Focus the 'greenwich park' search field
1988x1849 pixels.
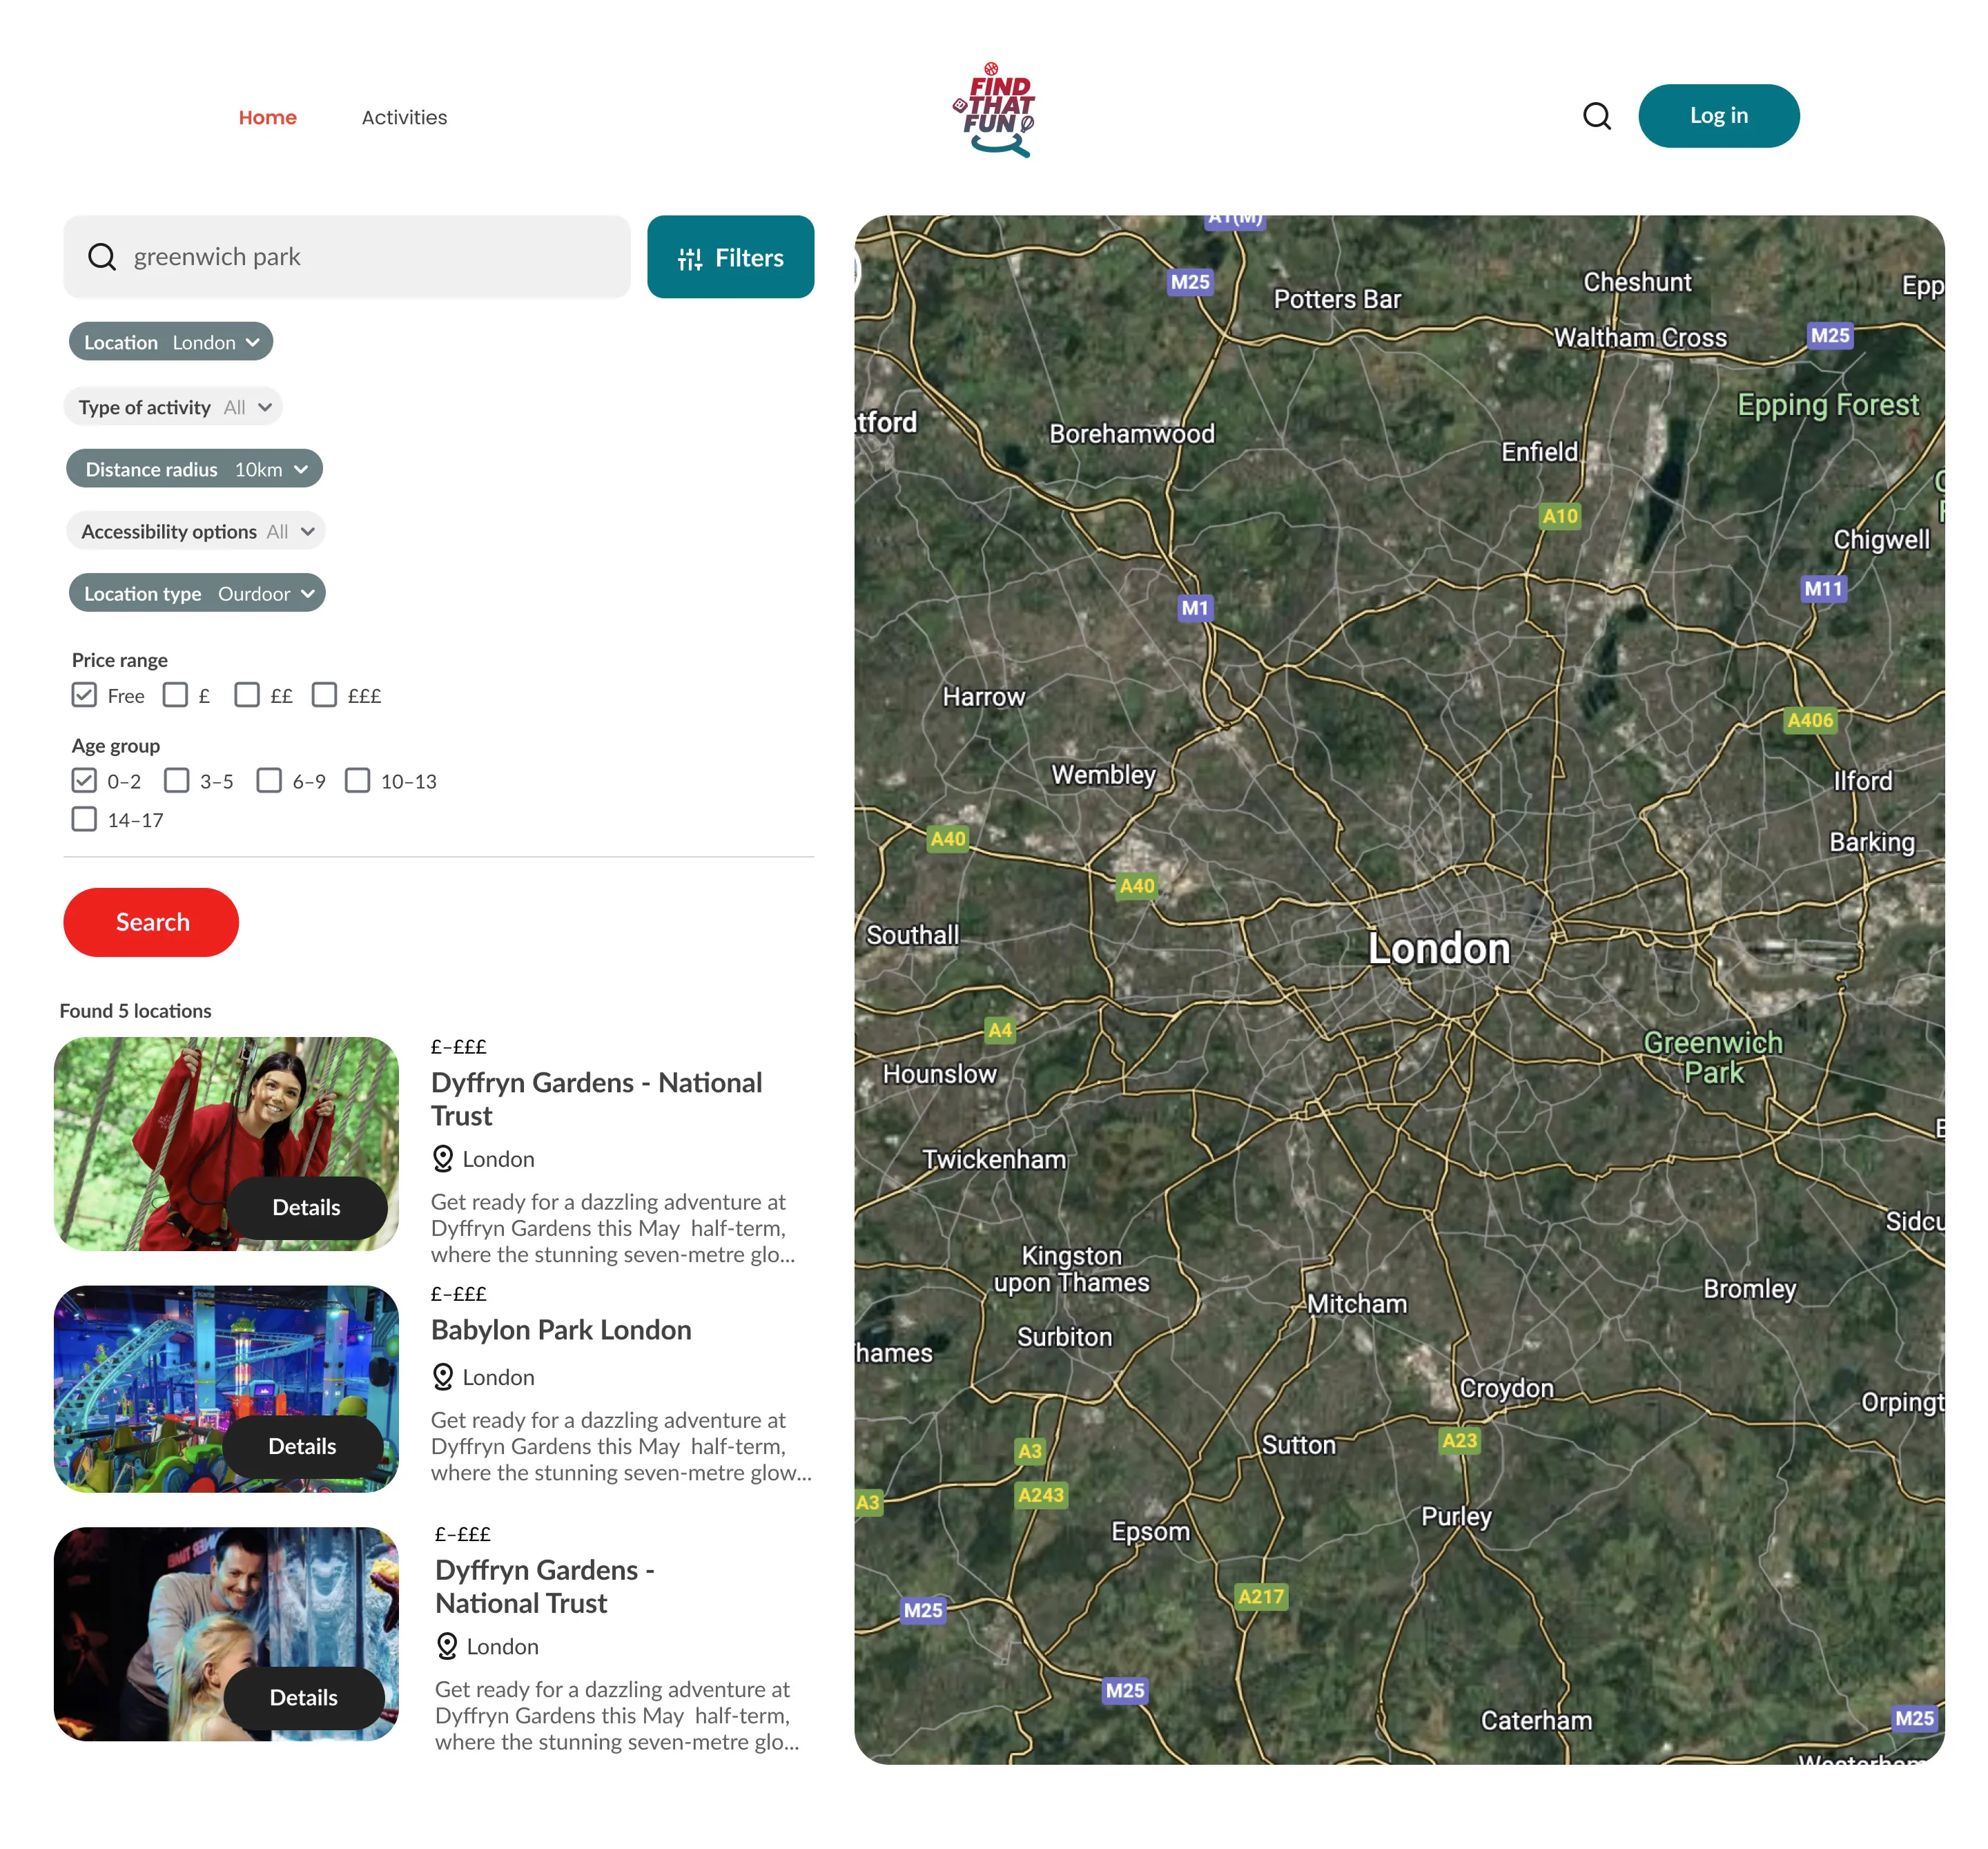click(347, 257)
